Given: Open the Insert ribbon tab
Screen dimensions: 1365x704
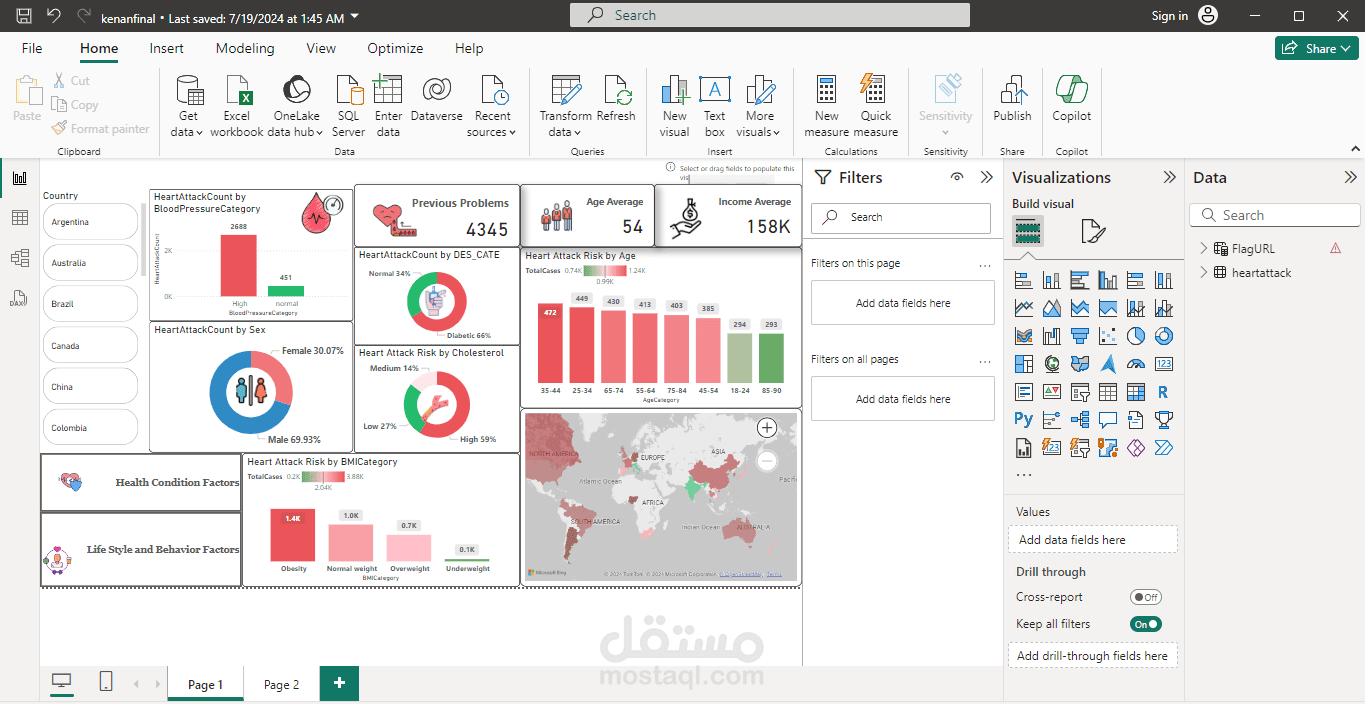Looking at the screenshot, I should pos(167,48).
